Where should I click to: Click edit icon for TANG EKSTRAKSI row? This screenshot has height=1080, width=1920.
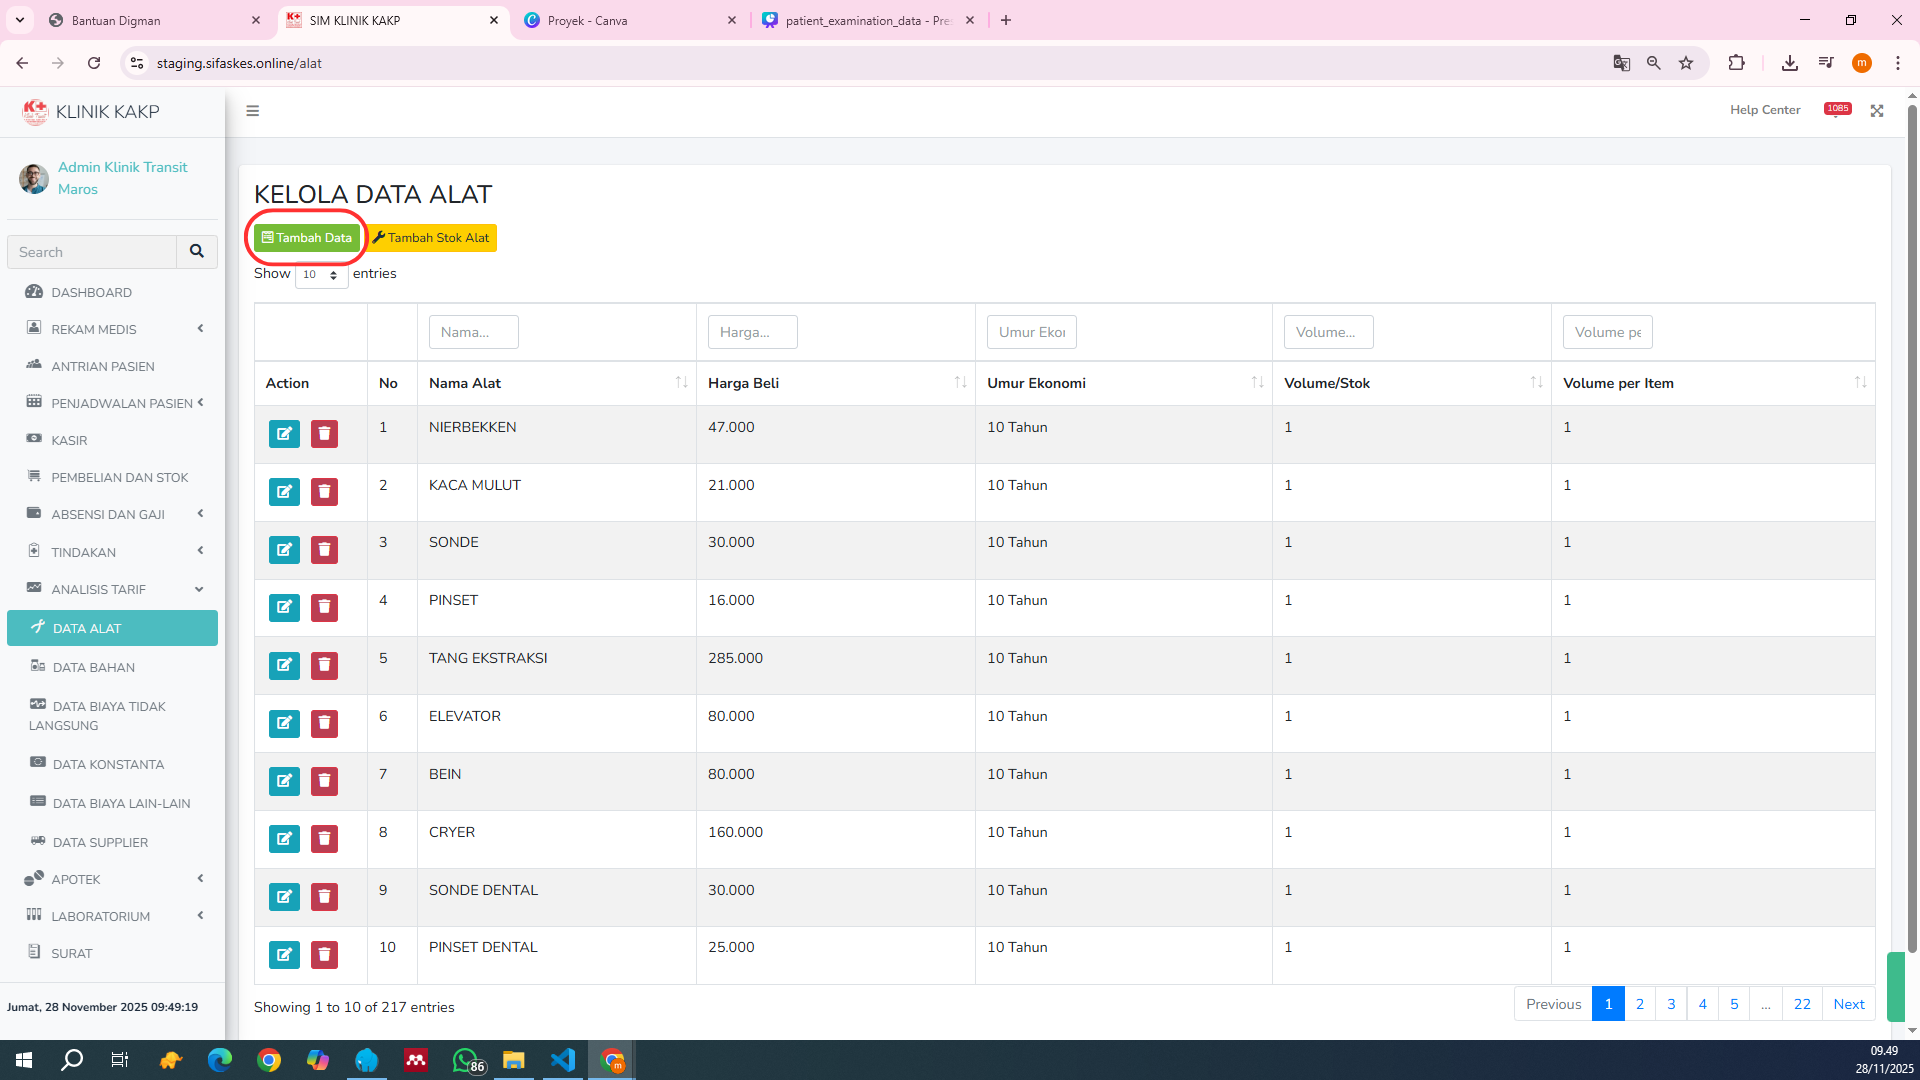click(x=284, y=666)
